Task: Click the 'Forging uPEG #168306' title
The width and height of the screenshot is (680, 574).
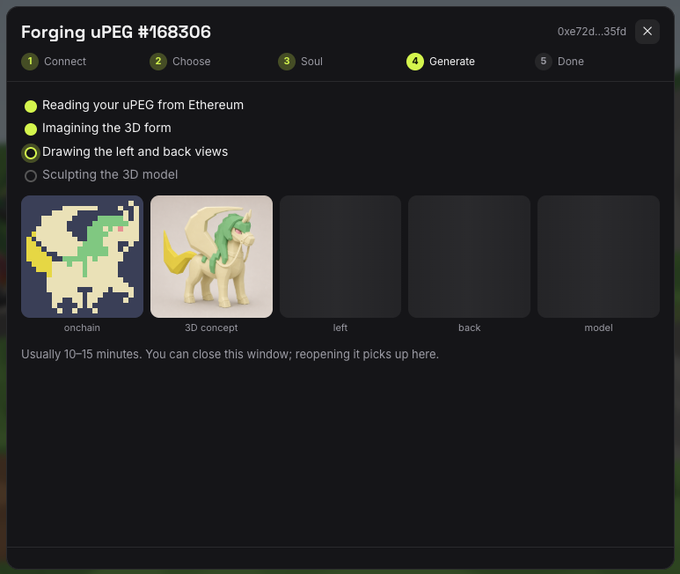Action: click(116, 32)
